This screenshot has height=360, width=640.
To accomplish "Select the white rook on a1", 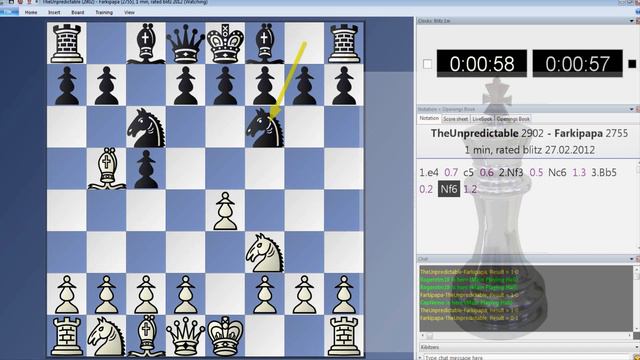I will pyautogui.click(x=67, y=336).
